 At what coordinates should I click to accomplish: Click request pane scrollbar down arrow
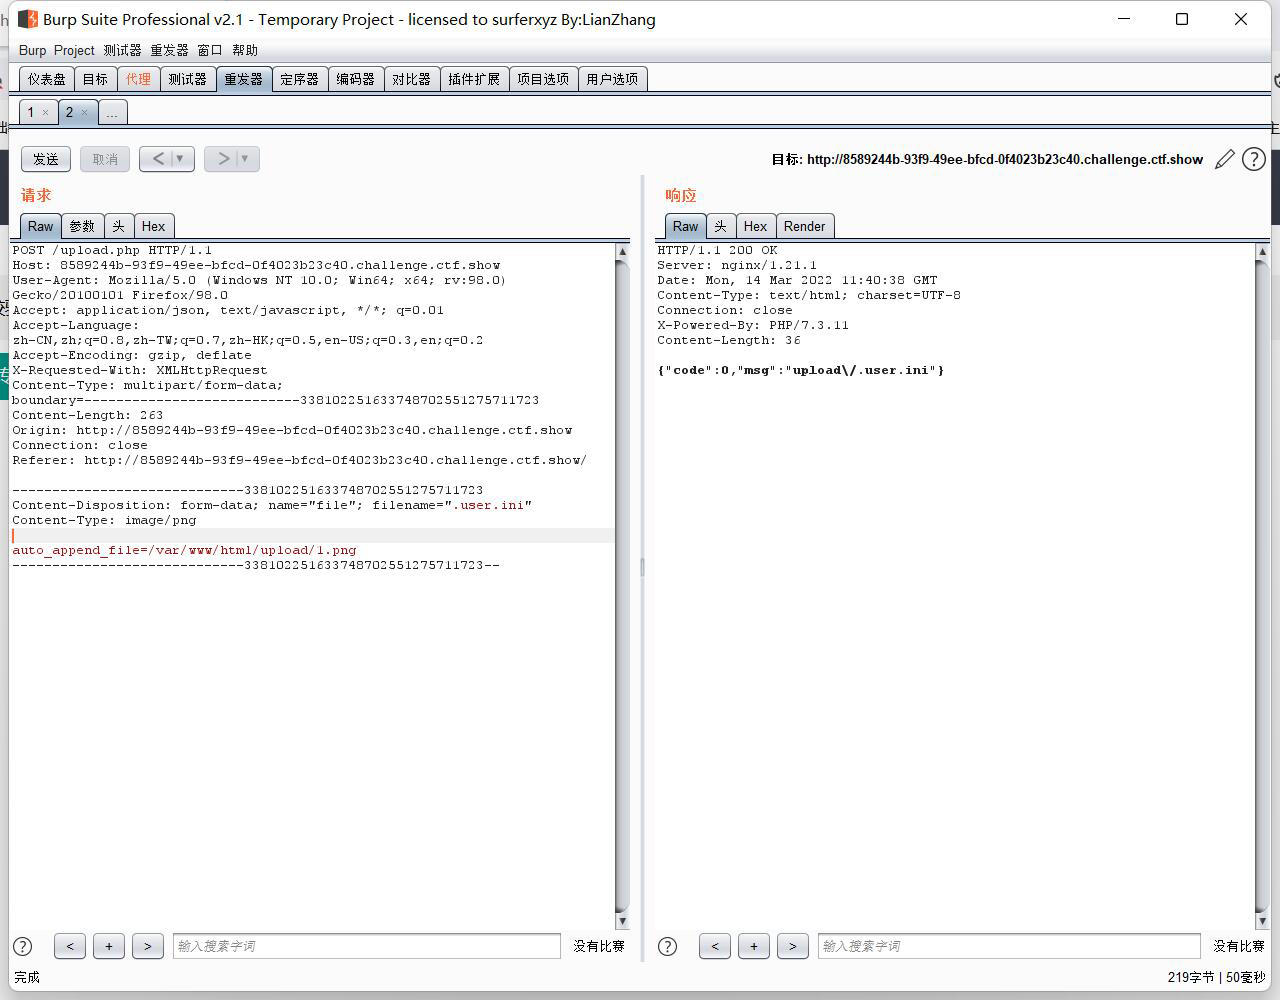click(x=622, y=921)
